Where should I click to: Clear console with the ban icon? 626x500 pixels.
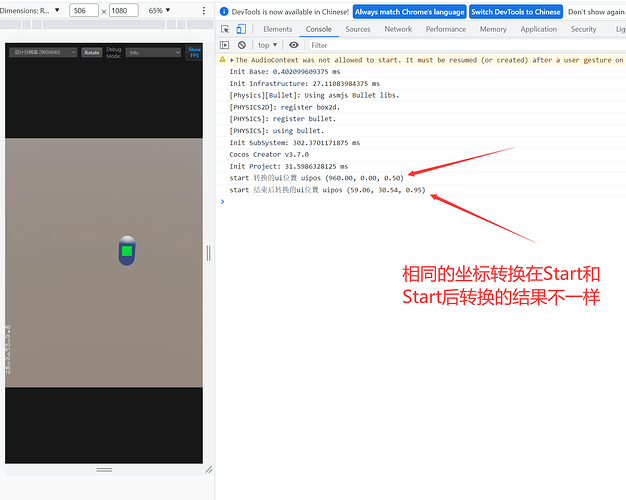tap(242, 45)
